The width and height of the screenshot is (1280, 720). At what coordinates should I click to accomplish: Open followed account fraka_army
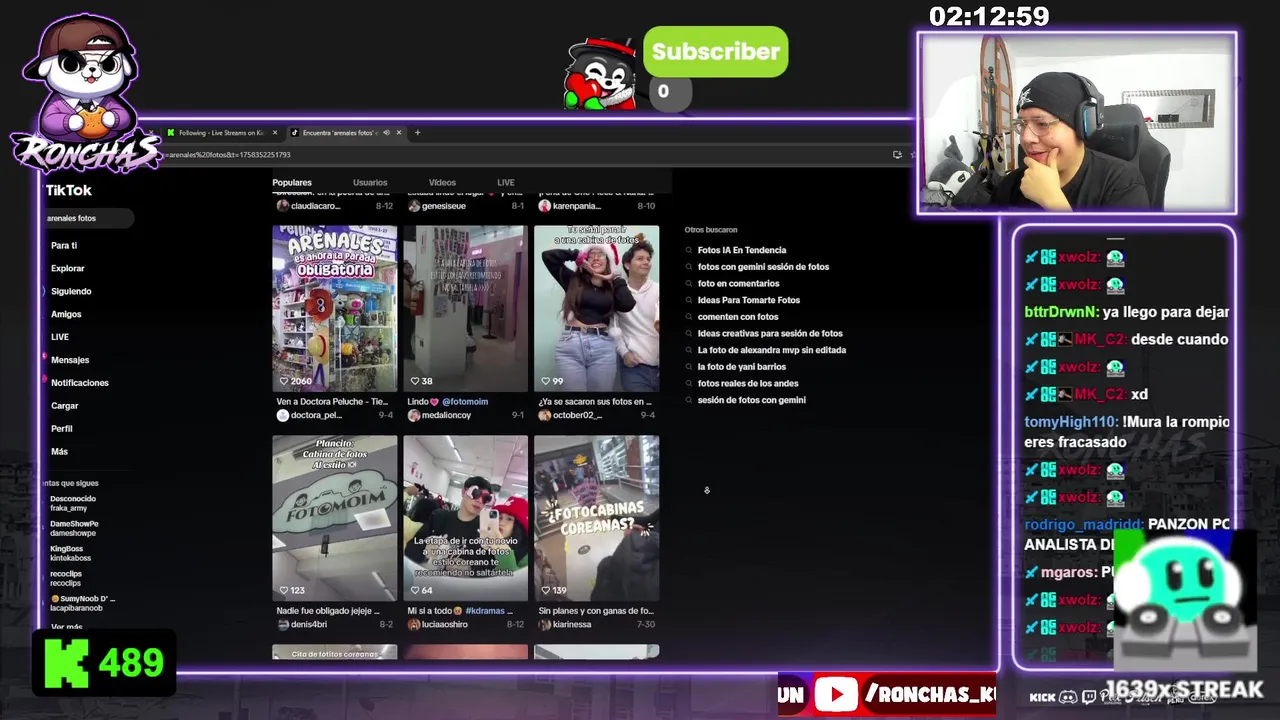(x=73, y=503)
